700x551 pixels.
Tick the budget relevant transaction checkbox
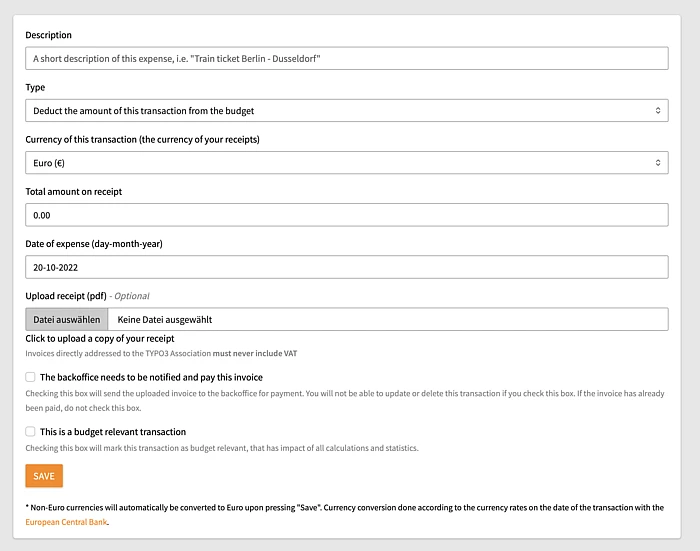[x=30, y=432]
